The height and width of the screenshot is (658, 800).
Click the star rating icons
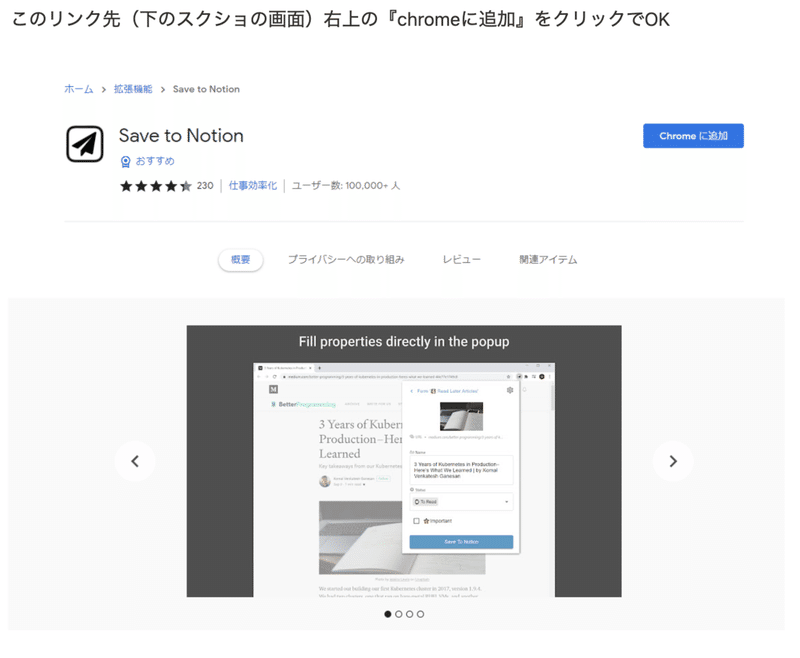click(156, 186)
